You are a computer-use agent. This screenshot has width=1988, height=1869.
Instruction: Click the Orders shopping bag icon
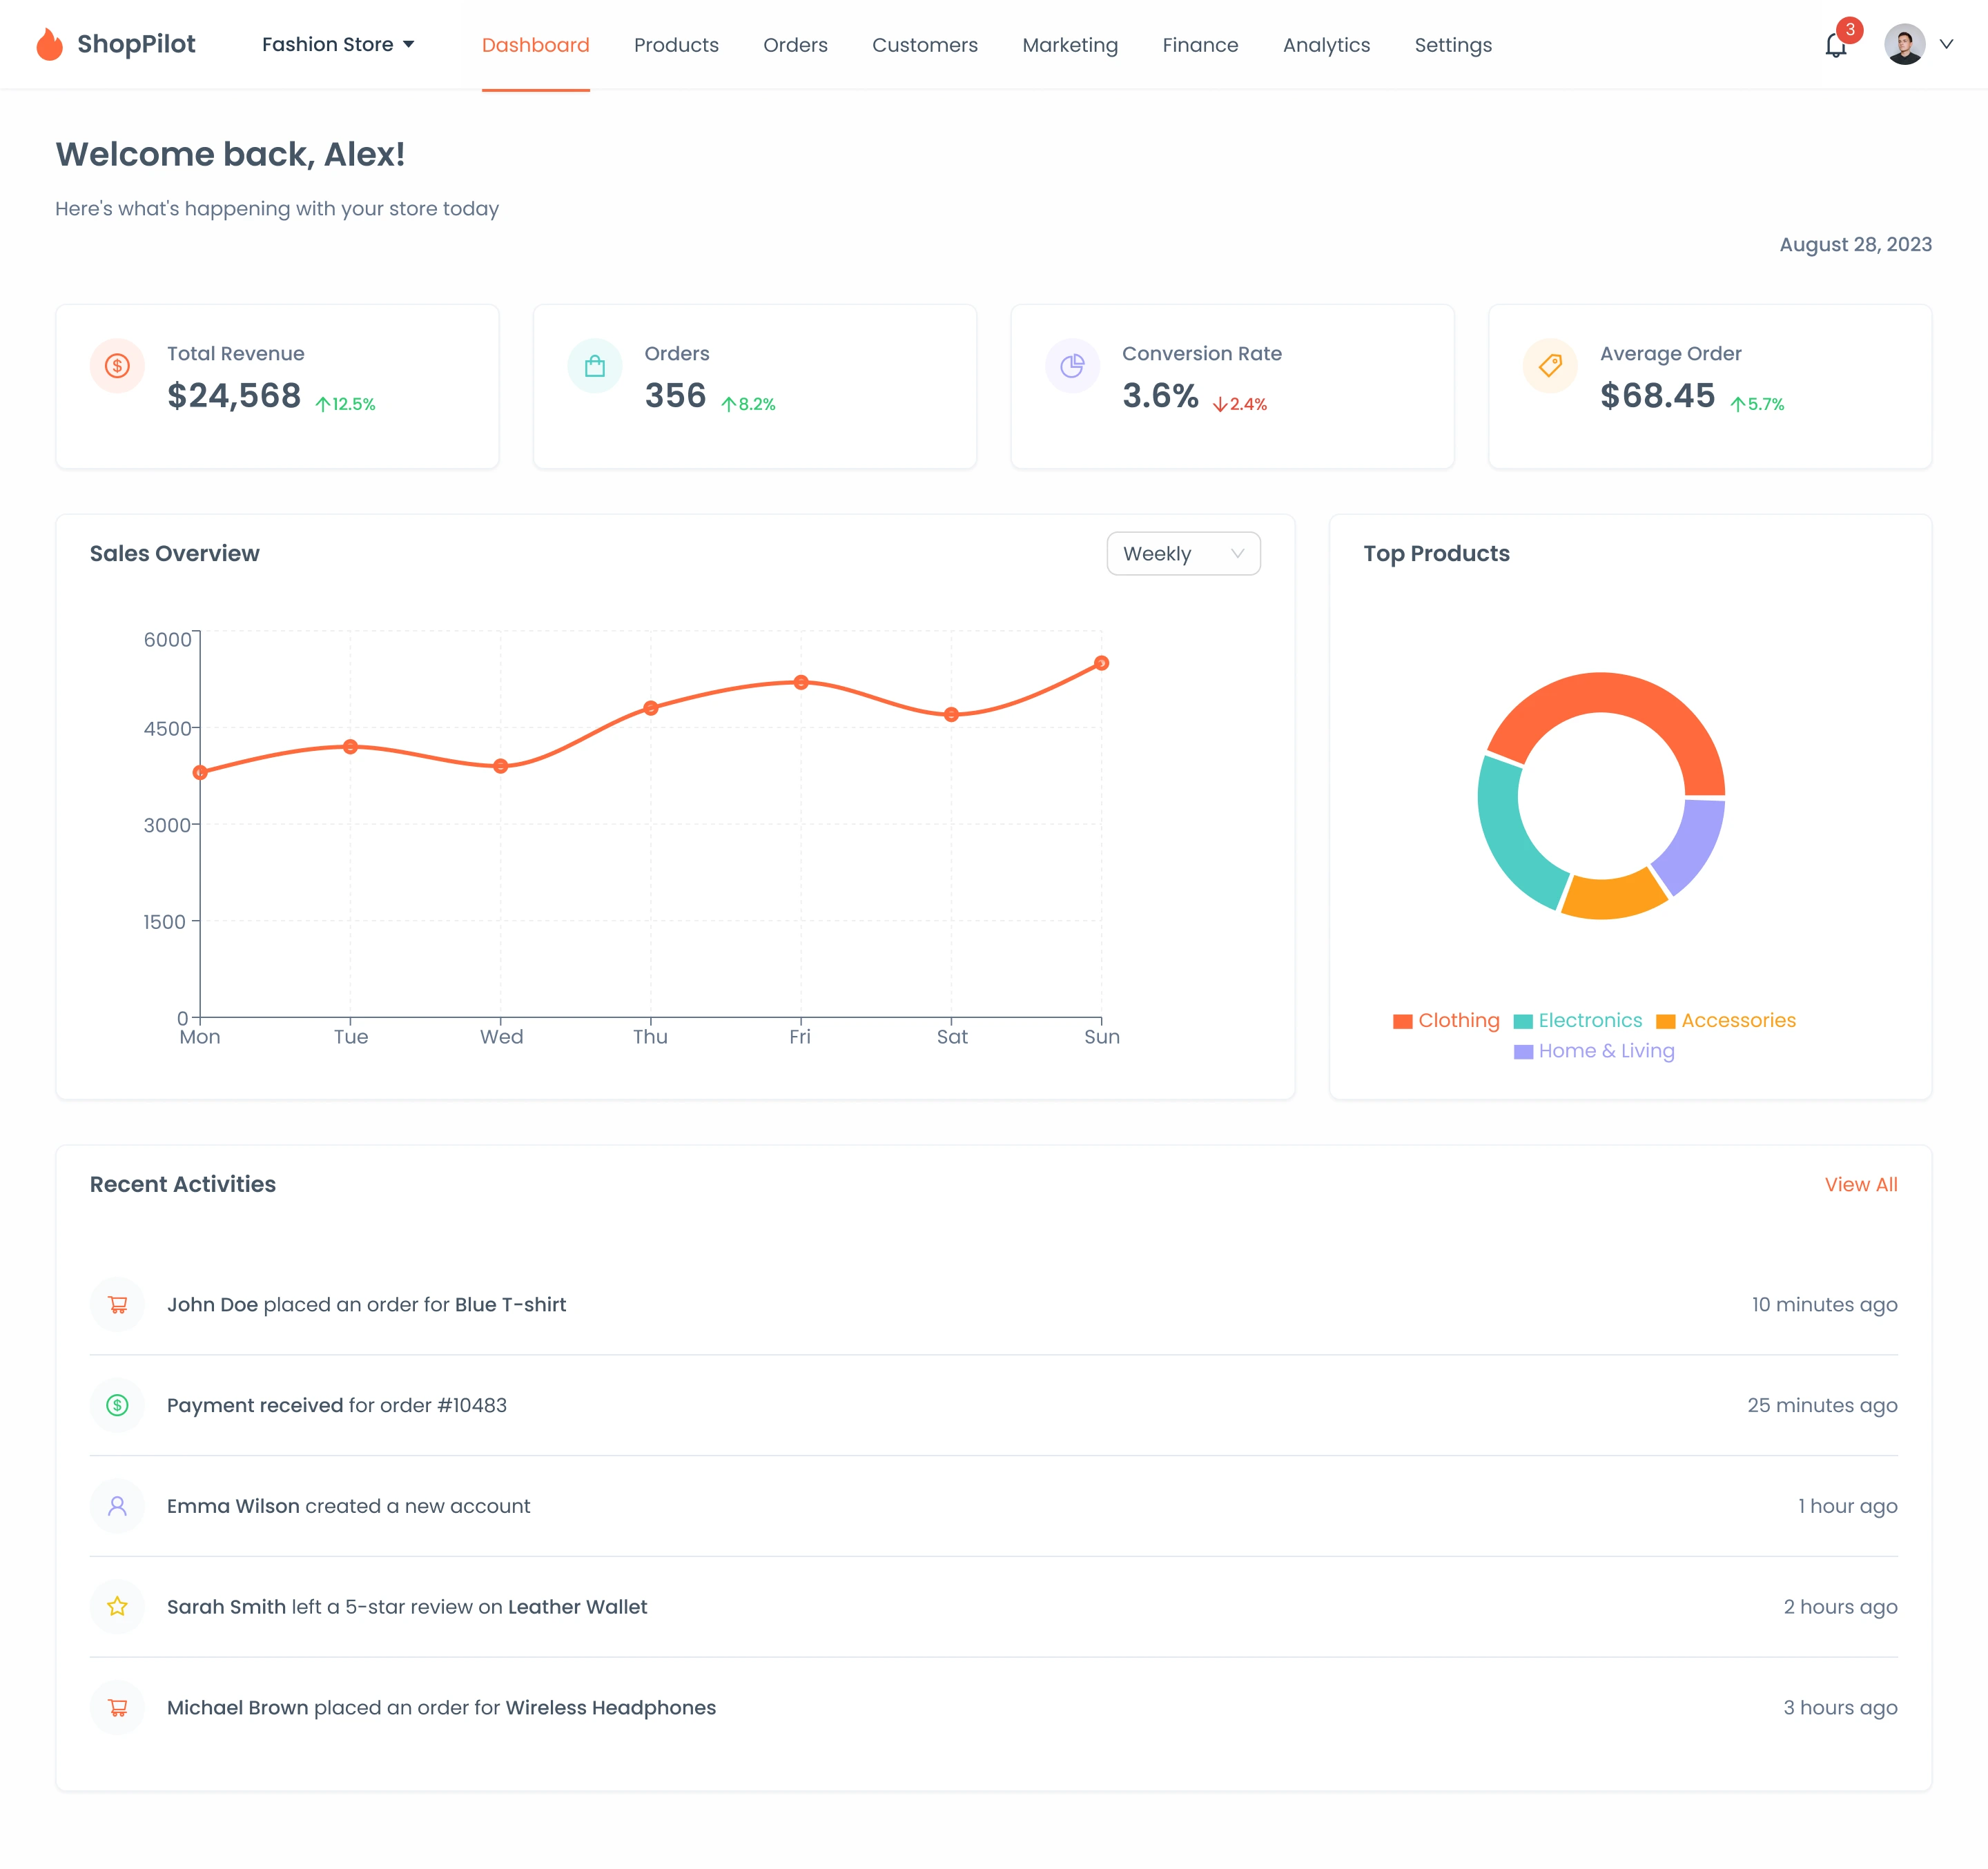(x=595, y=366)
